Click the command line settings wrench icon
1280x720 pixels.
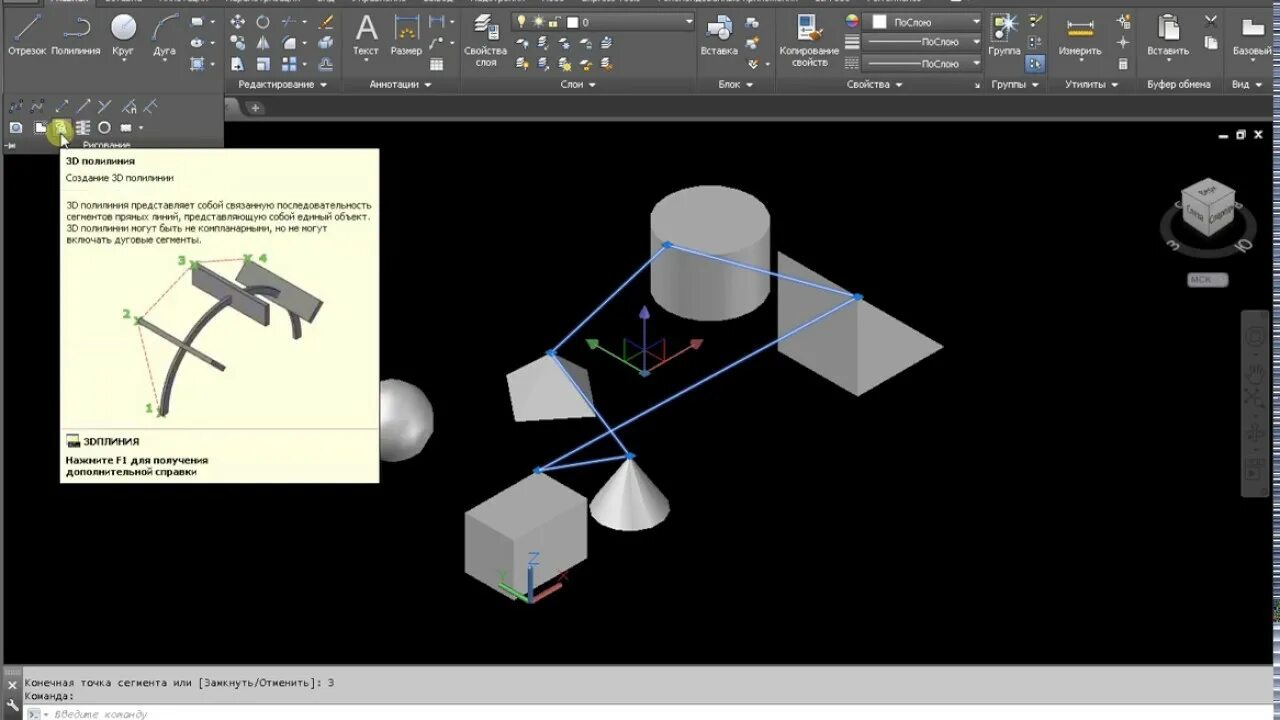(x=13, y=704)
